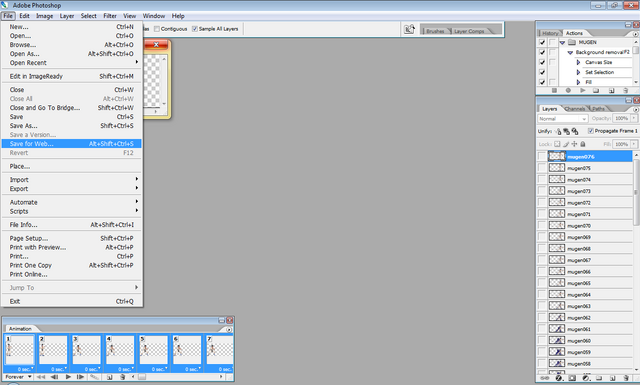Create a new adjustment layer

coord(586,378)
